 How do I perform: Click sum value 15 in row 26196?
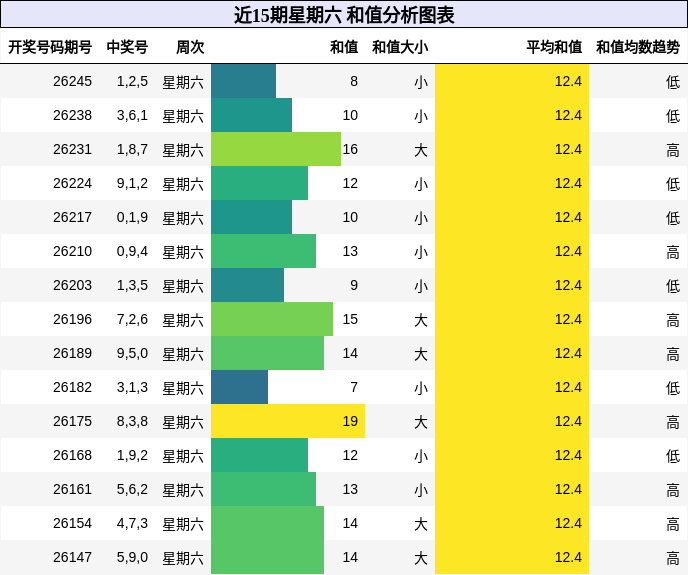tap(350, 319)
